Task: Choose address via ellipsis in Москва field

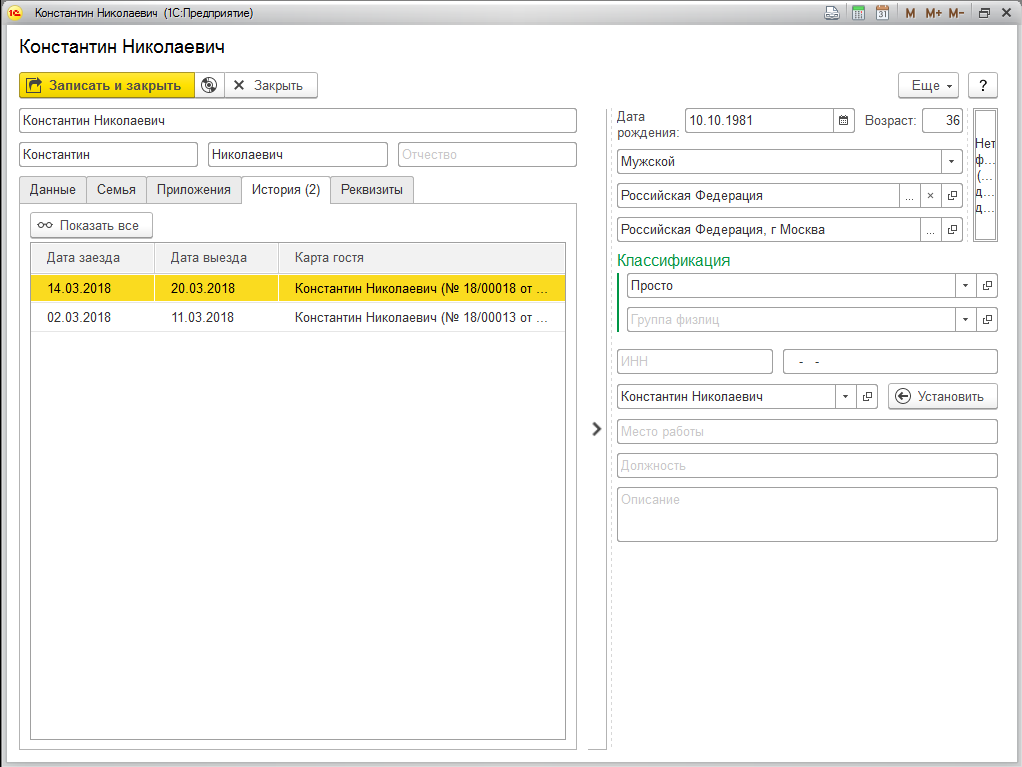Action: (x=931, y=229)
